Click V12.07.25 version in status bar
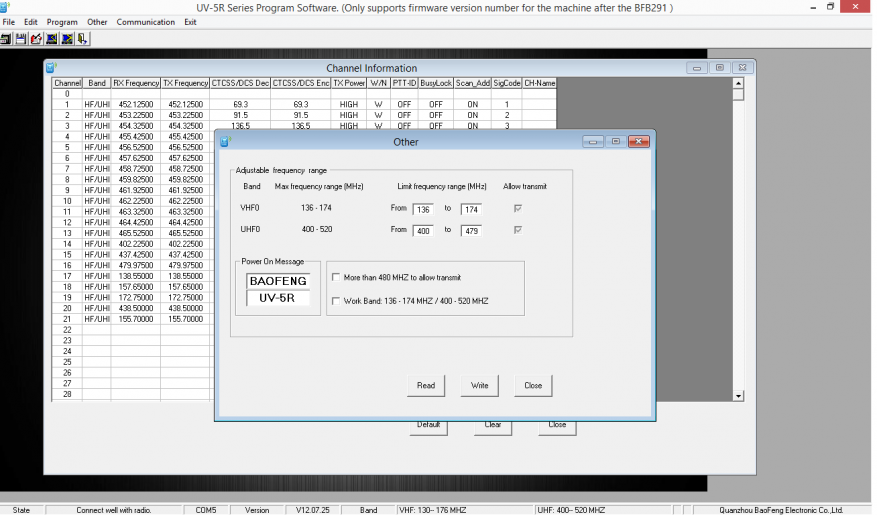Viewport: 877px width, 515px height. coord(313,510)
